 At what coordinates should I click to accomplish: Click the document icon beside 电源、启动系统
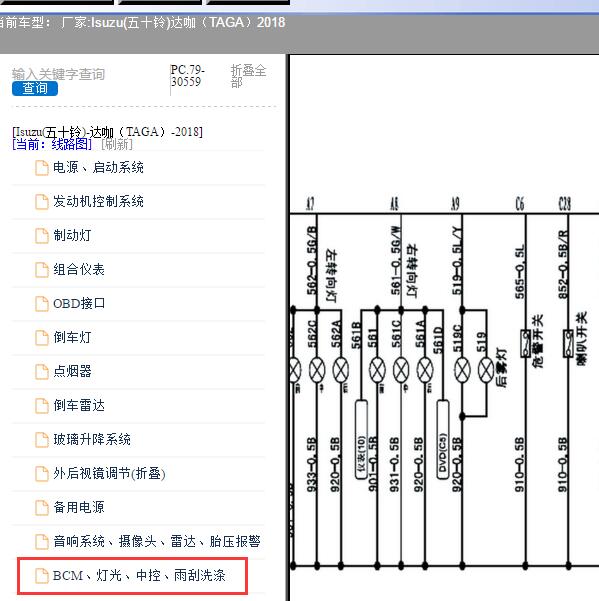coord(42,168)
